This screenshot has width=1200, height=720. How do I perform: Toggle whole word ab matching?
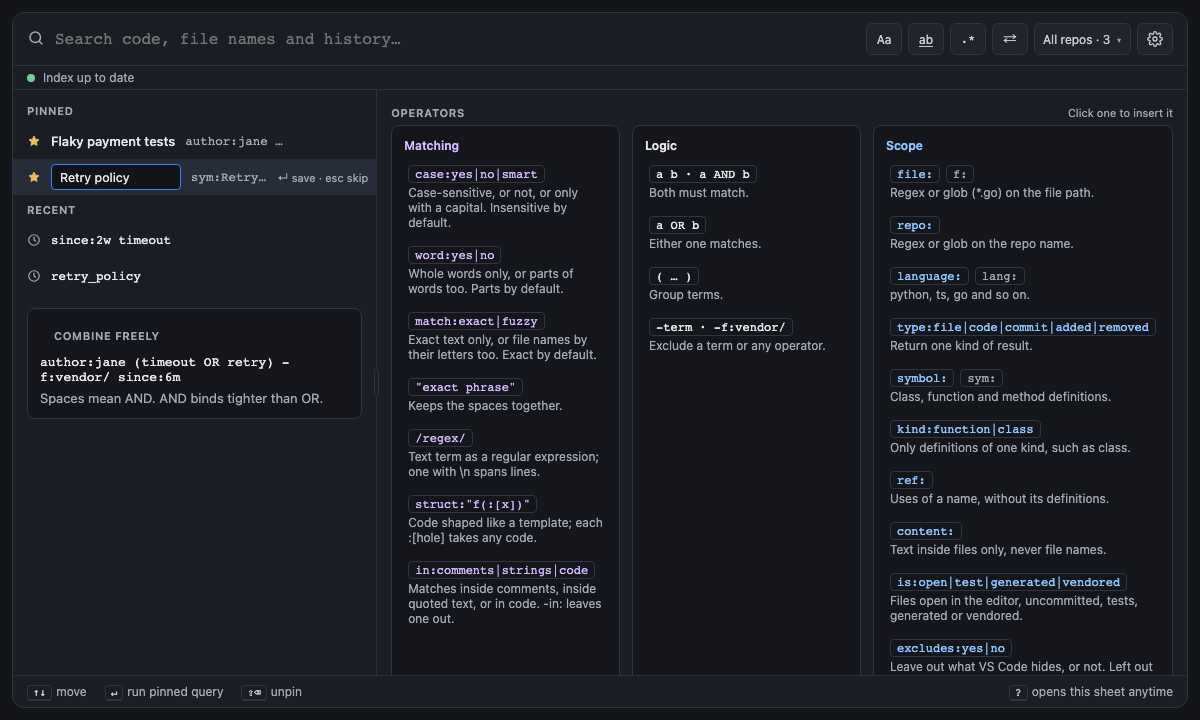[x=926, y=39]
